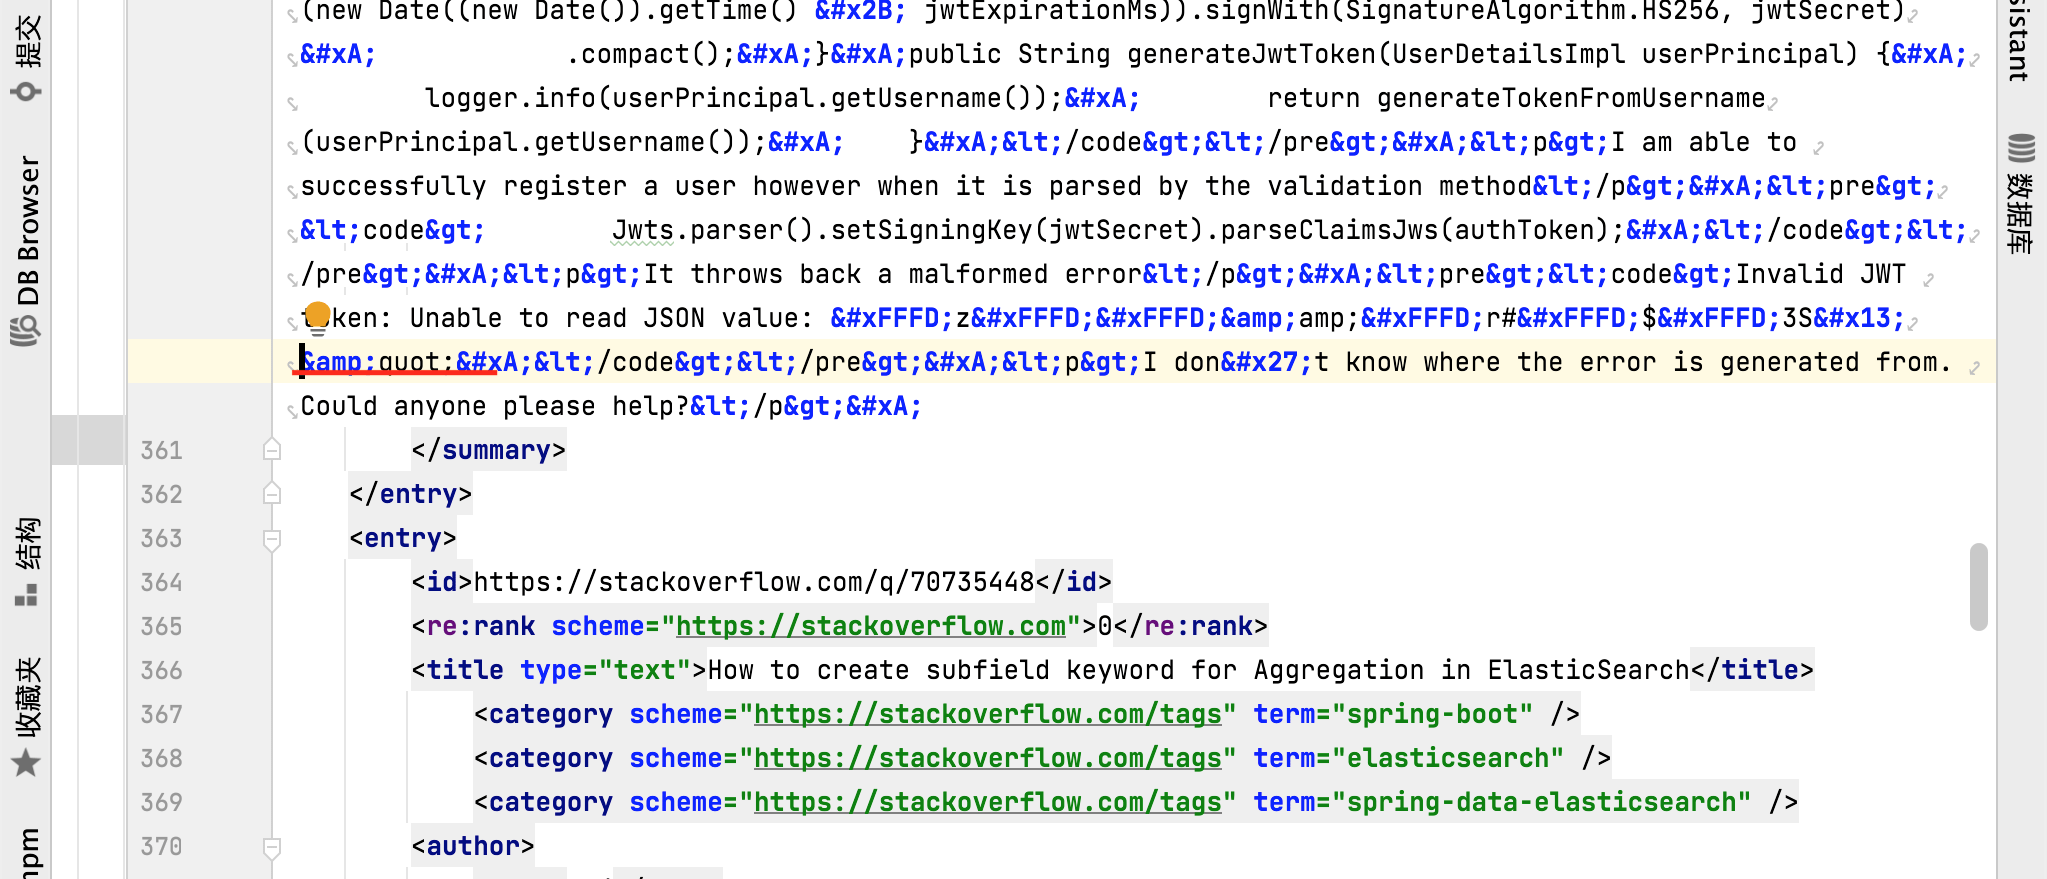This screenshot has height=879, width=2047.
Task: Place cursor in the opening <entry> tag
Action: (403, 538)
